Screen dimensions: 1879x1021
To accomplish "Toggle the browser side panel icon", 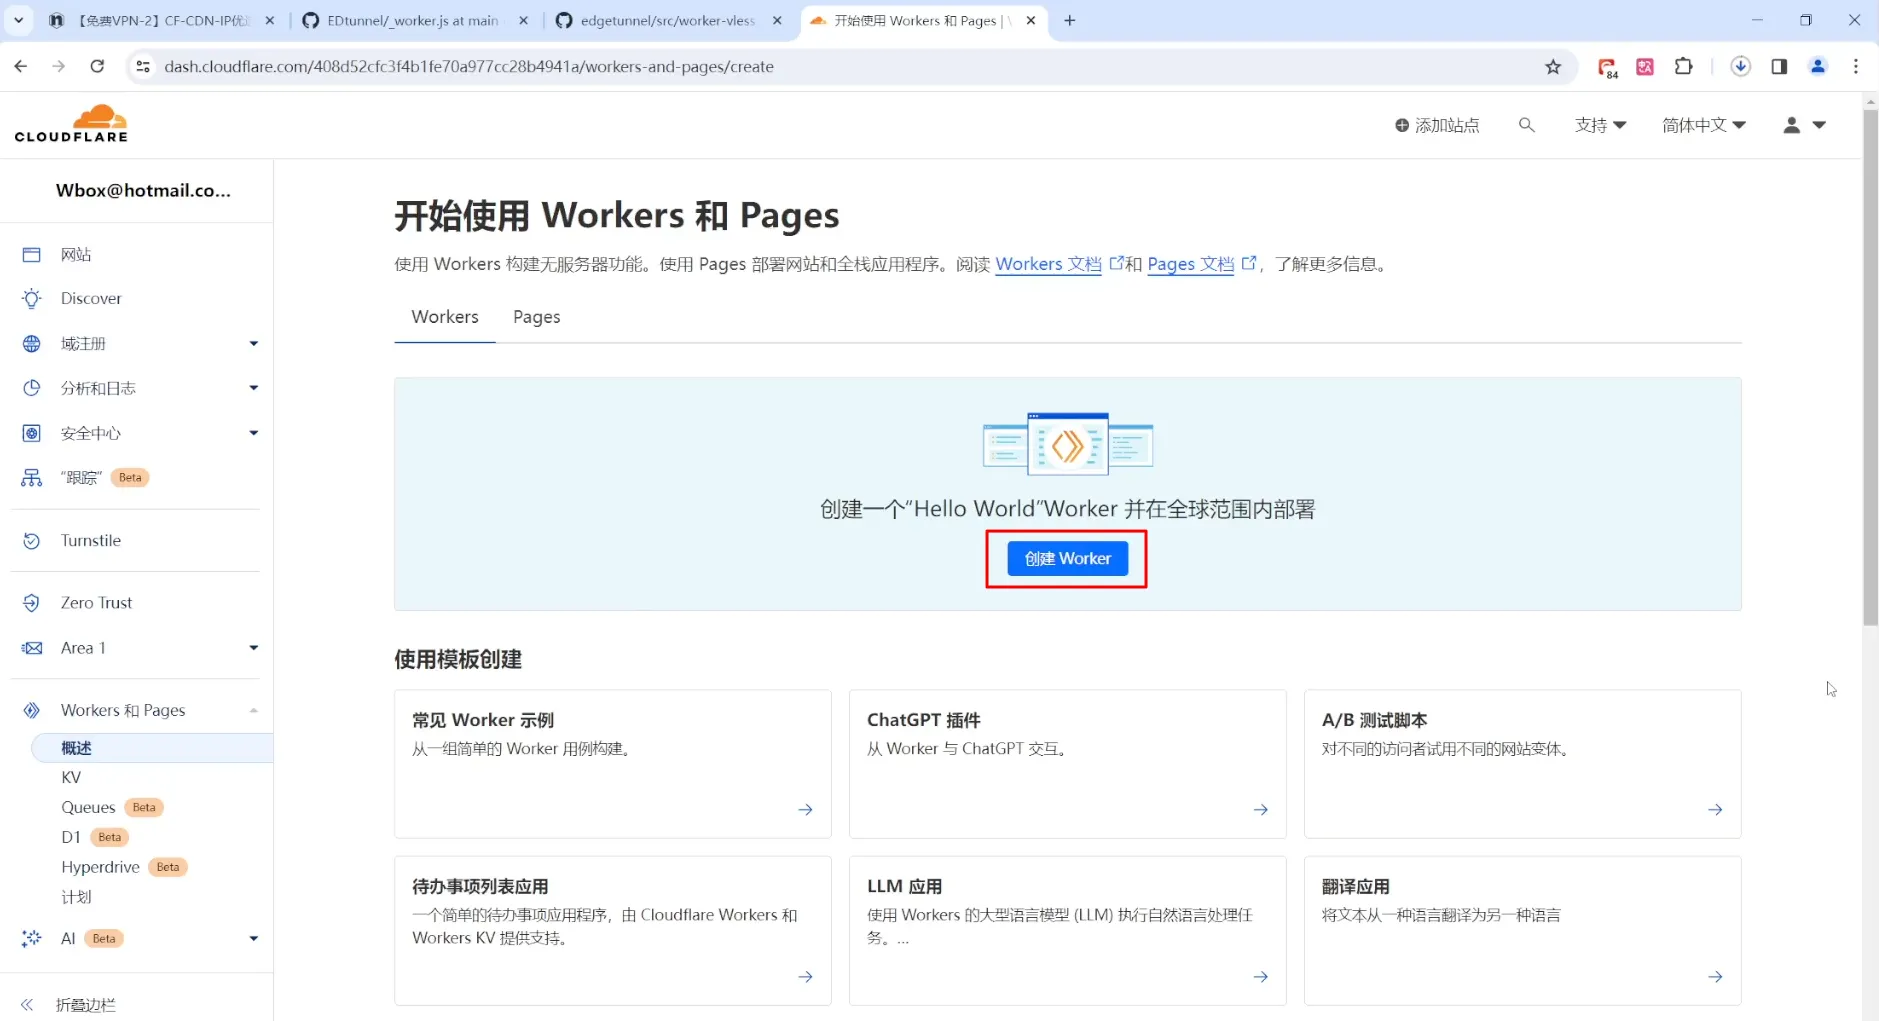I will click(x=1779, y=67).
